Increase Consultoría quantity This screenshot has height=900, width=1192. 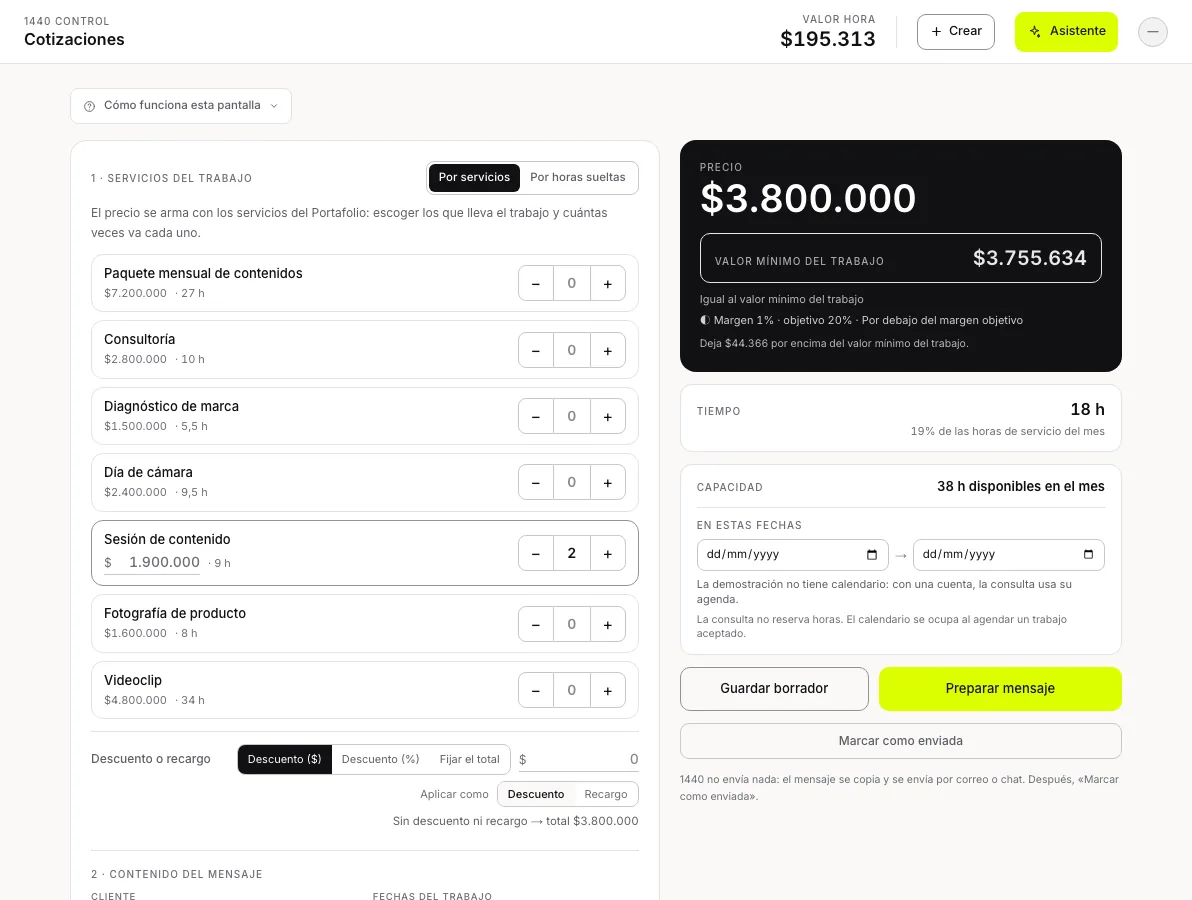[x=607, y=350]
